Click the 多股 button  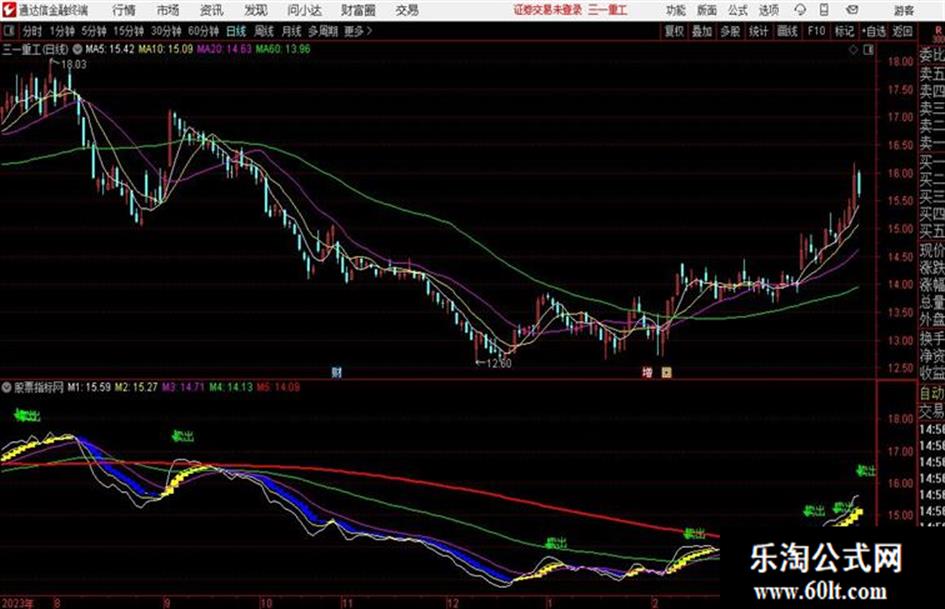[x=730, y=31]
